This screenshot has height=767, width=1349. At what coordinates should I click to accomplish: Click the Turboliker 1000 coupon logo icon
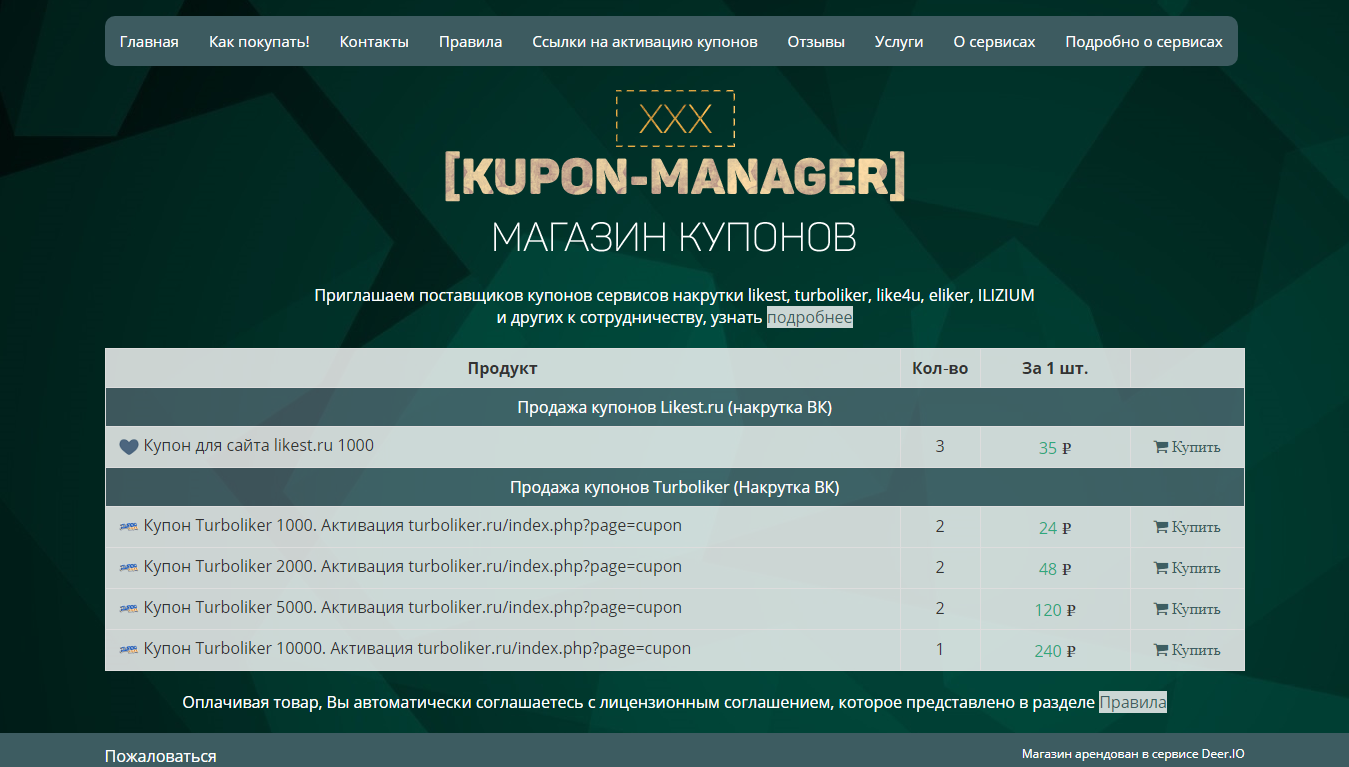click(x=129, y=527)
